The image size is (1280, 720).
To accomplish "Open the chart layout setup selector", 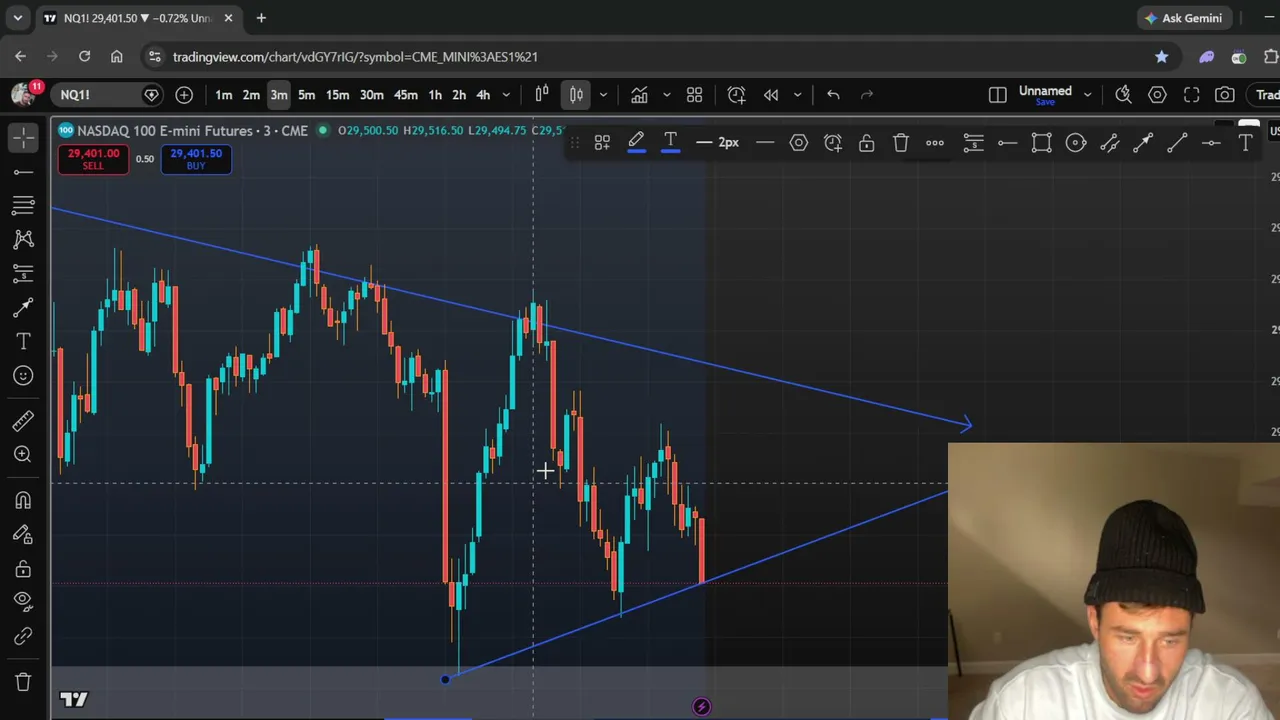I will (x=998, y=95).
